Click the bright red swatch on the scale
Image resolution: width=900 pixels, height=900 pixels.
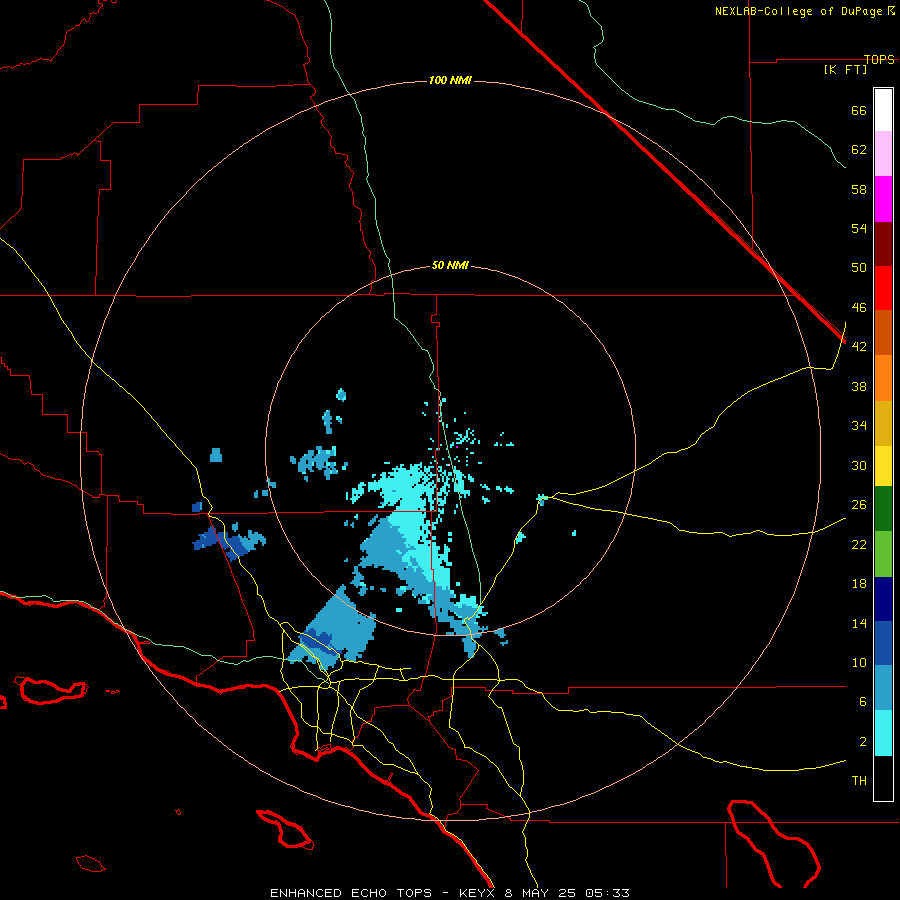(883, 288)
